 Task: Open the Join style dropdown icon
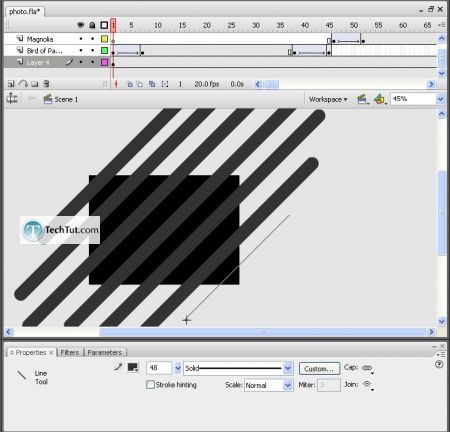[x=368, y=385]
